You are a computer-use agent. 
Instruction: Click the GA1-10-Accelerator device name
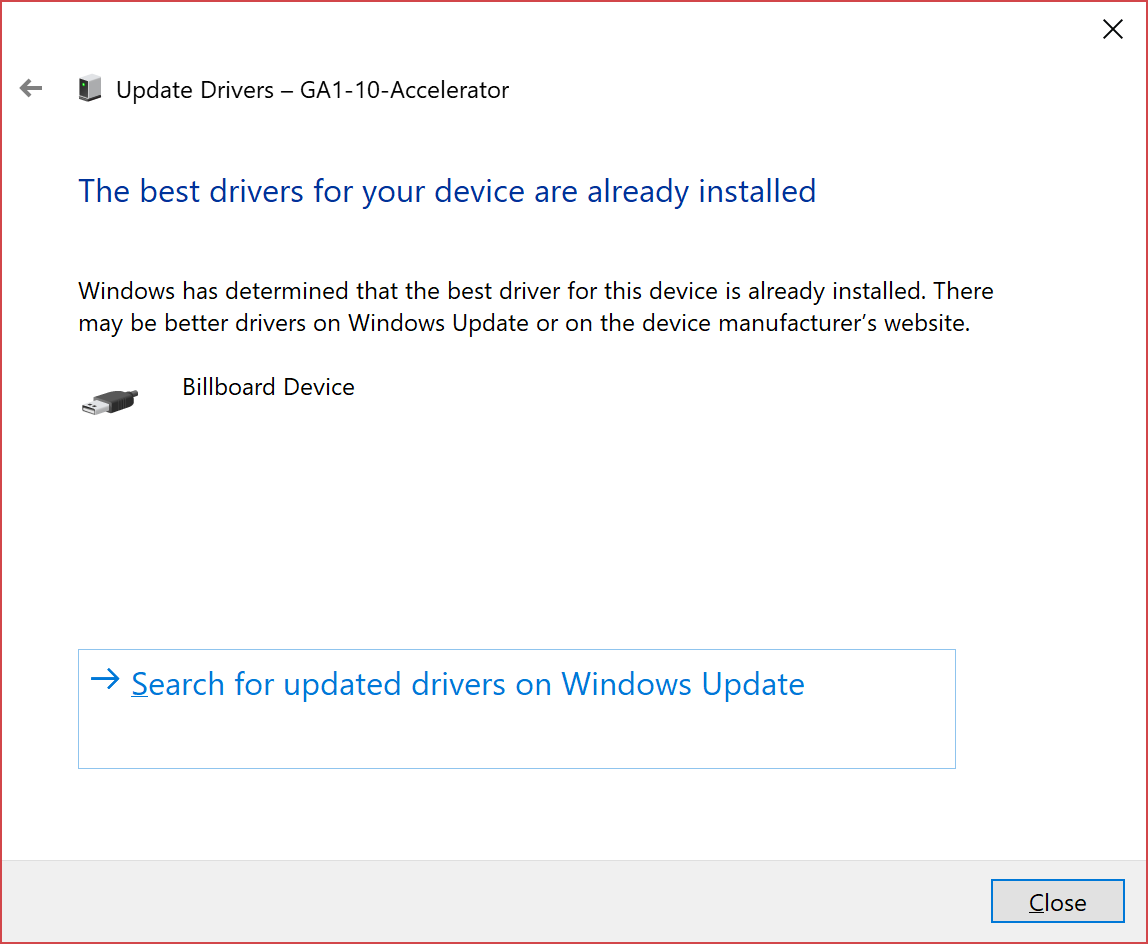[404, 89]
